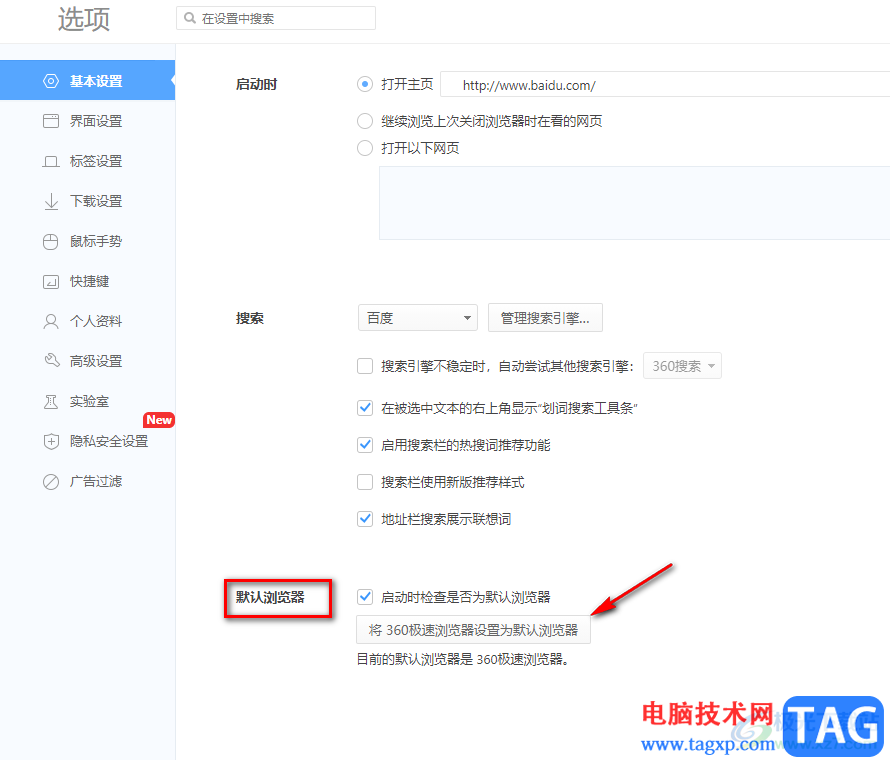
Task: Click the 个人资料 person icon
Action: point(51,321)
